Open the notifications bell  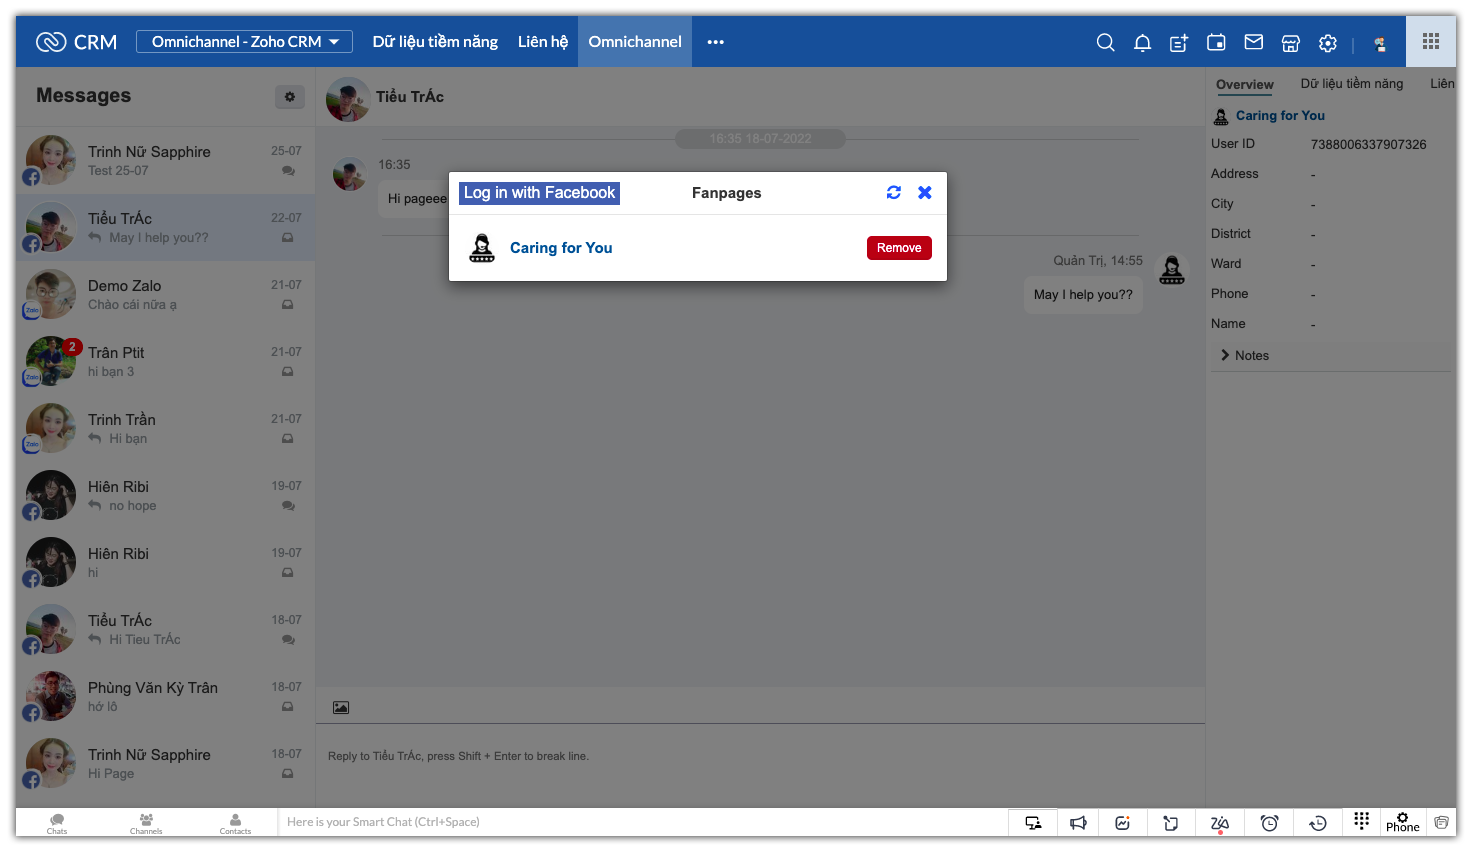click(1142, 42)
